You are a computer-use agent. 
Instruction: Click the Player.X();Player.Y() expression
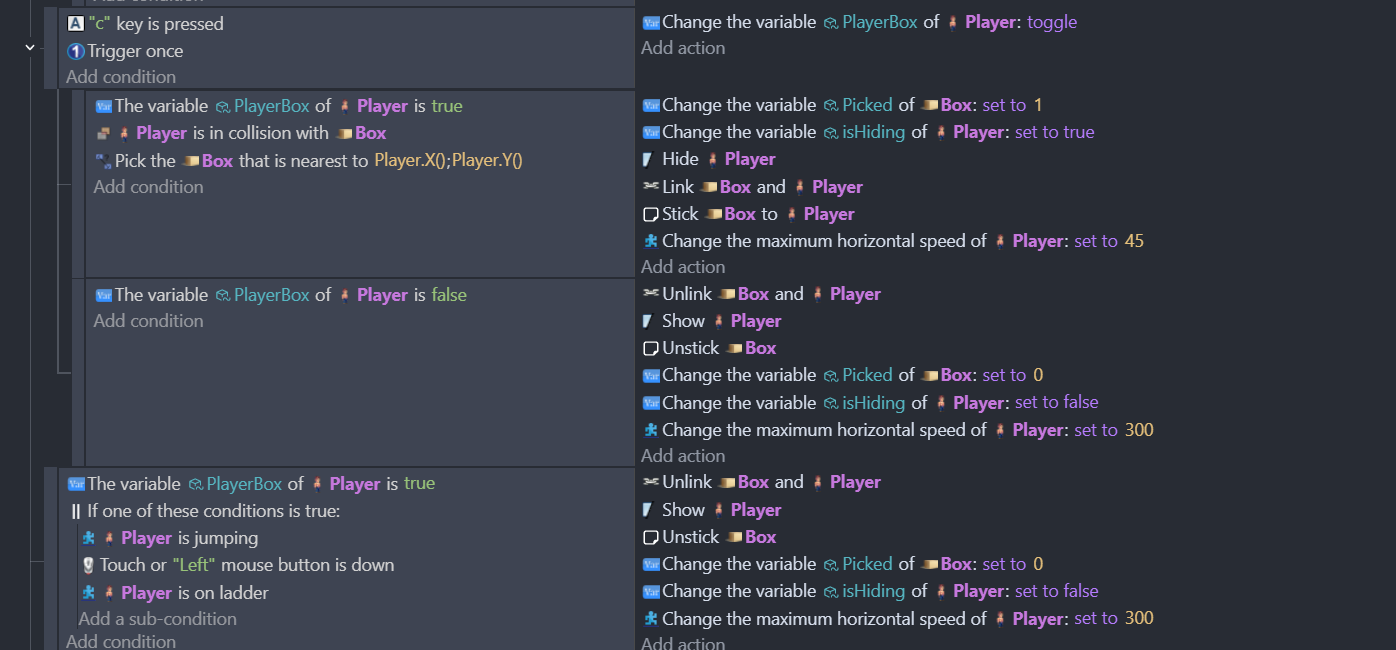[x=448, y=160]
